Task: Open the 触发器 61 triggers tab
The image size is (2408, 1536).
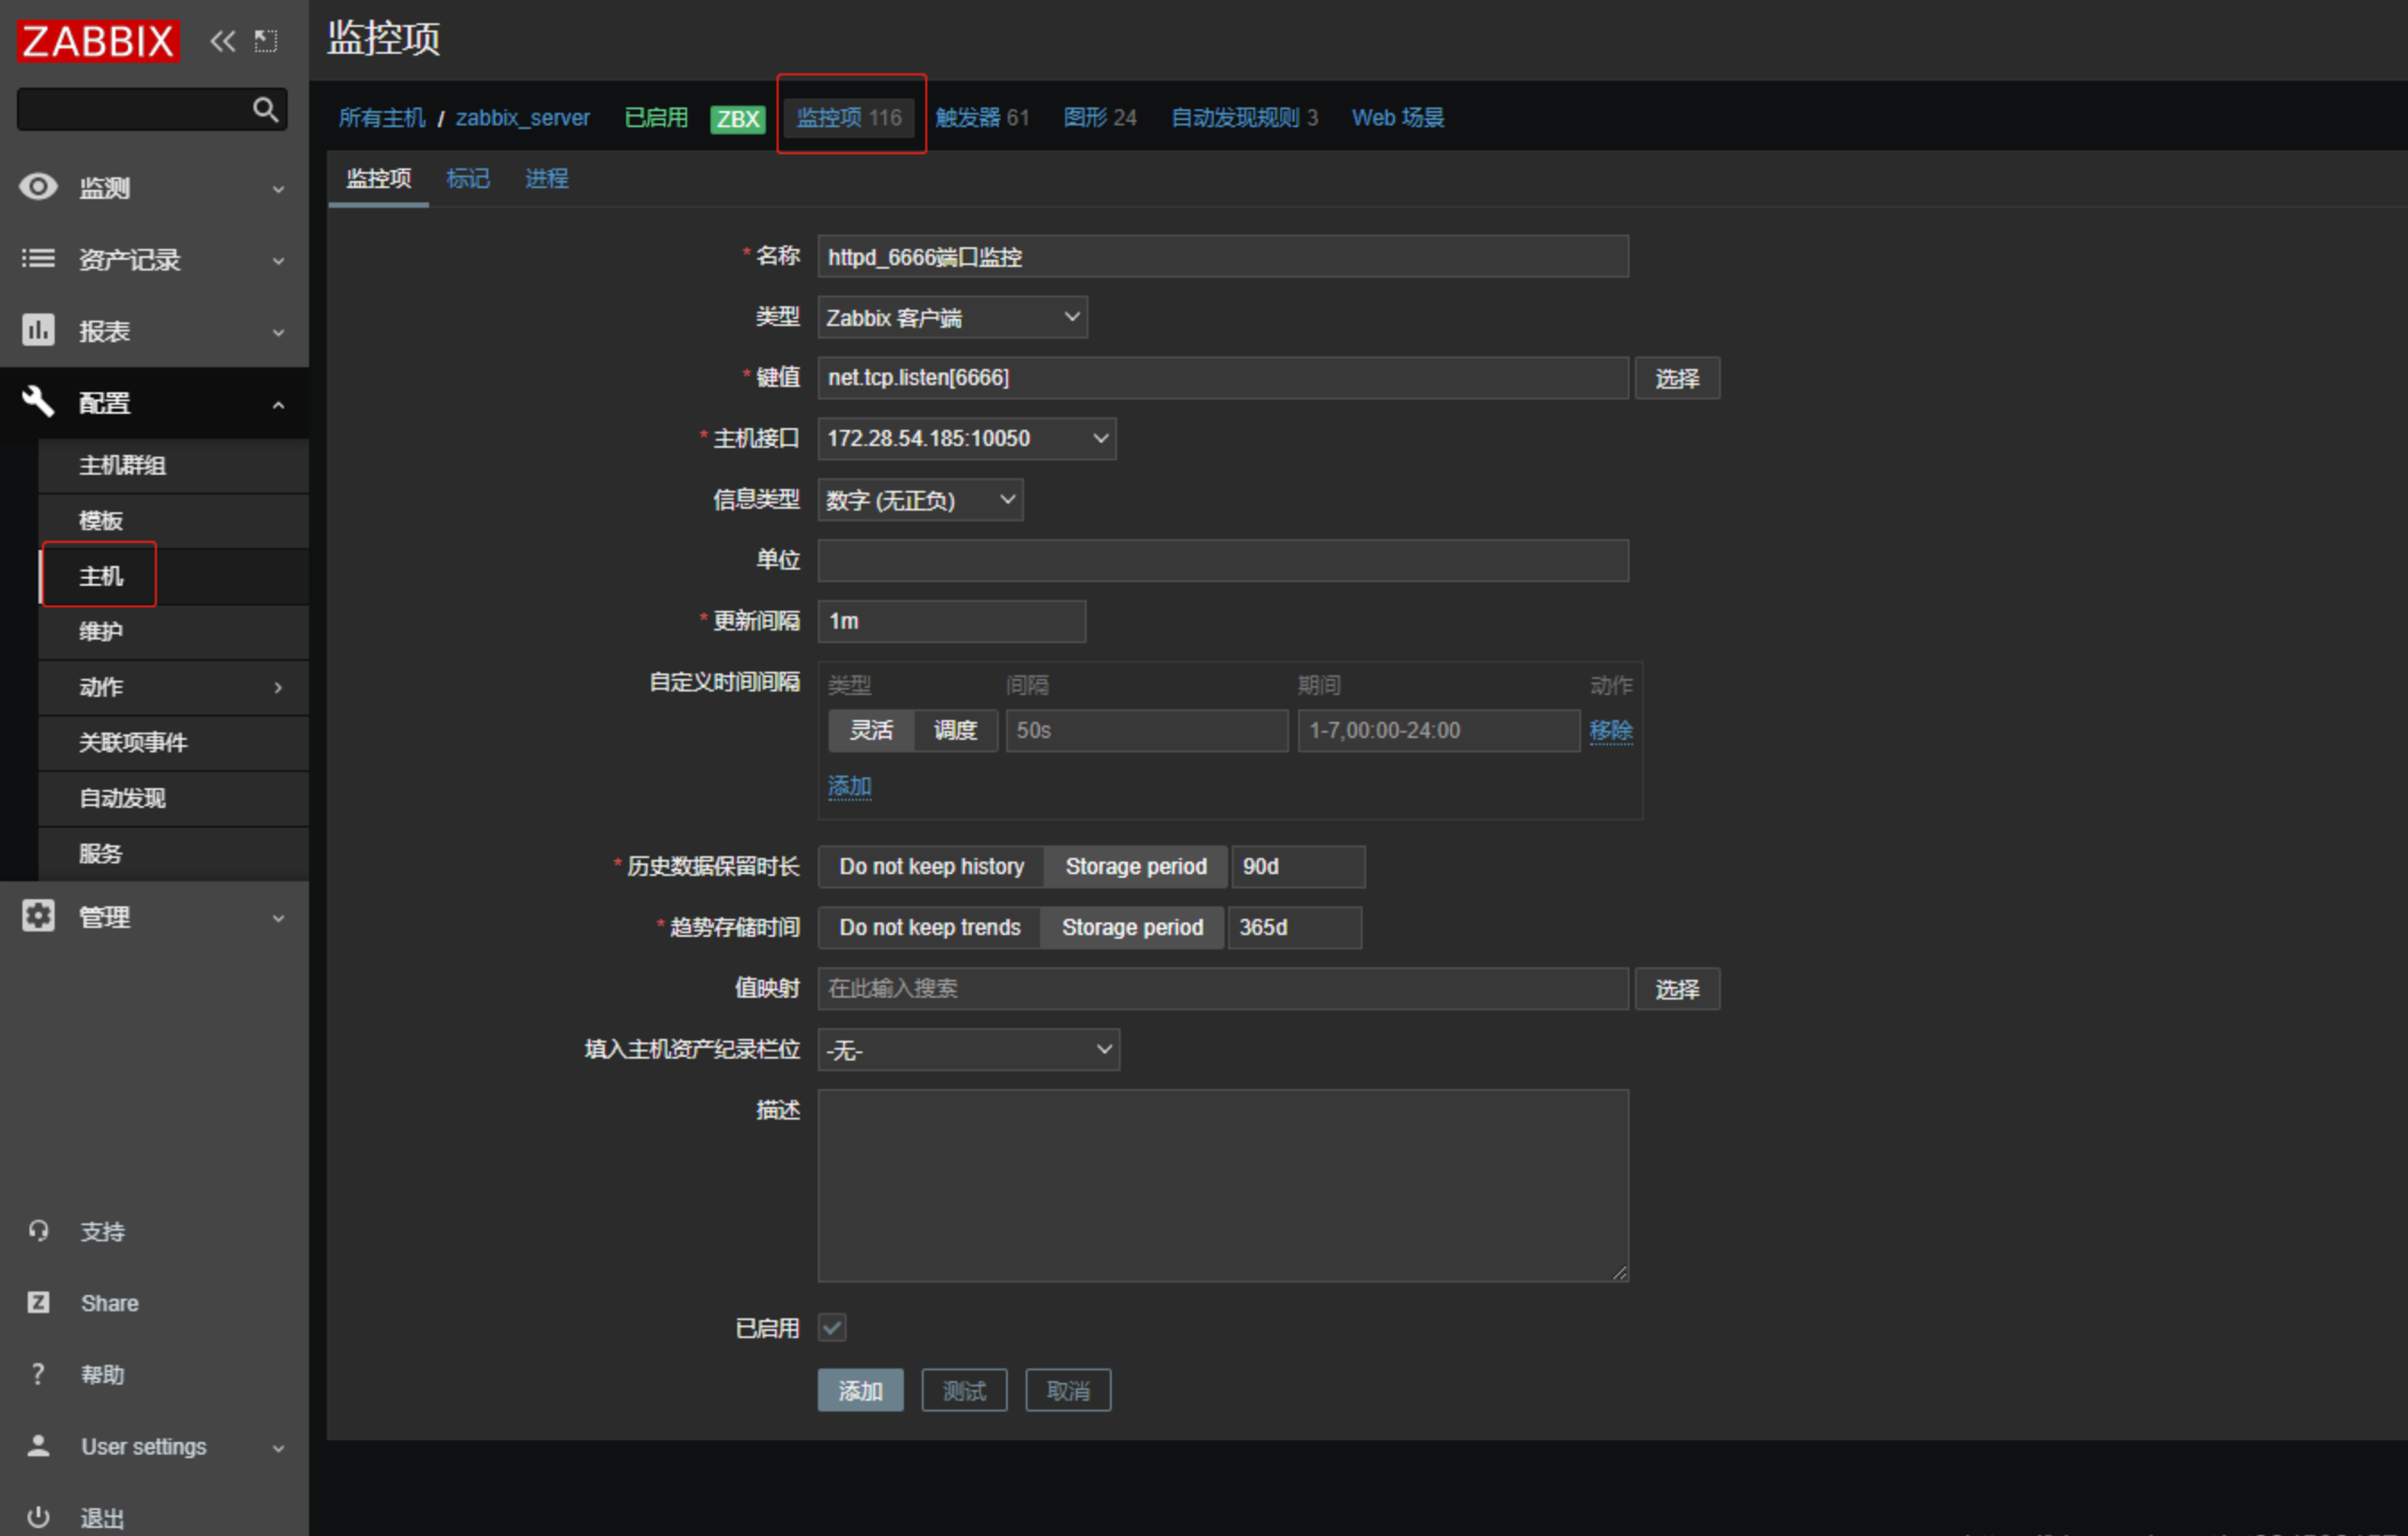Action: 981,118
